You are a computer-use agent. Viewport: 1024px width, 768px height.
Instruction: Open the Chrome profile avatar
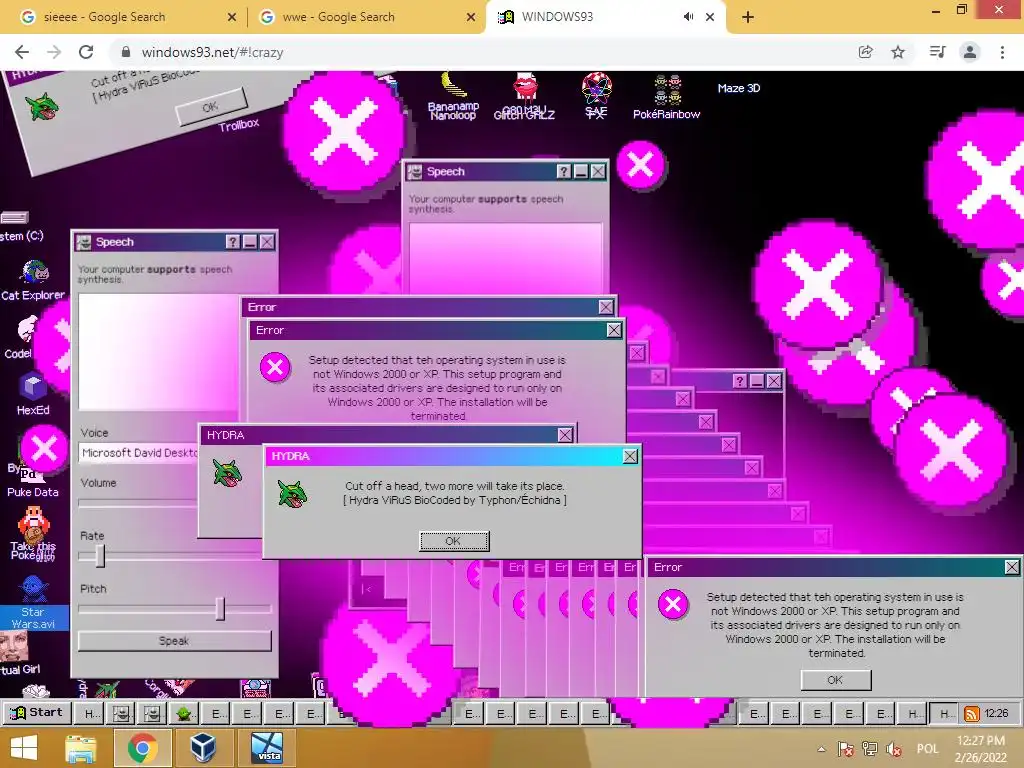(x=970, y=52)
